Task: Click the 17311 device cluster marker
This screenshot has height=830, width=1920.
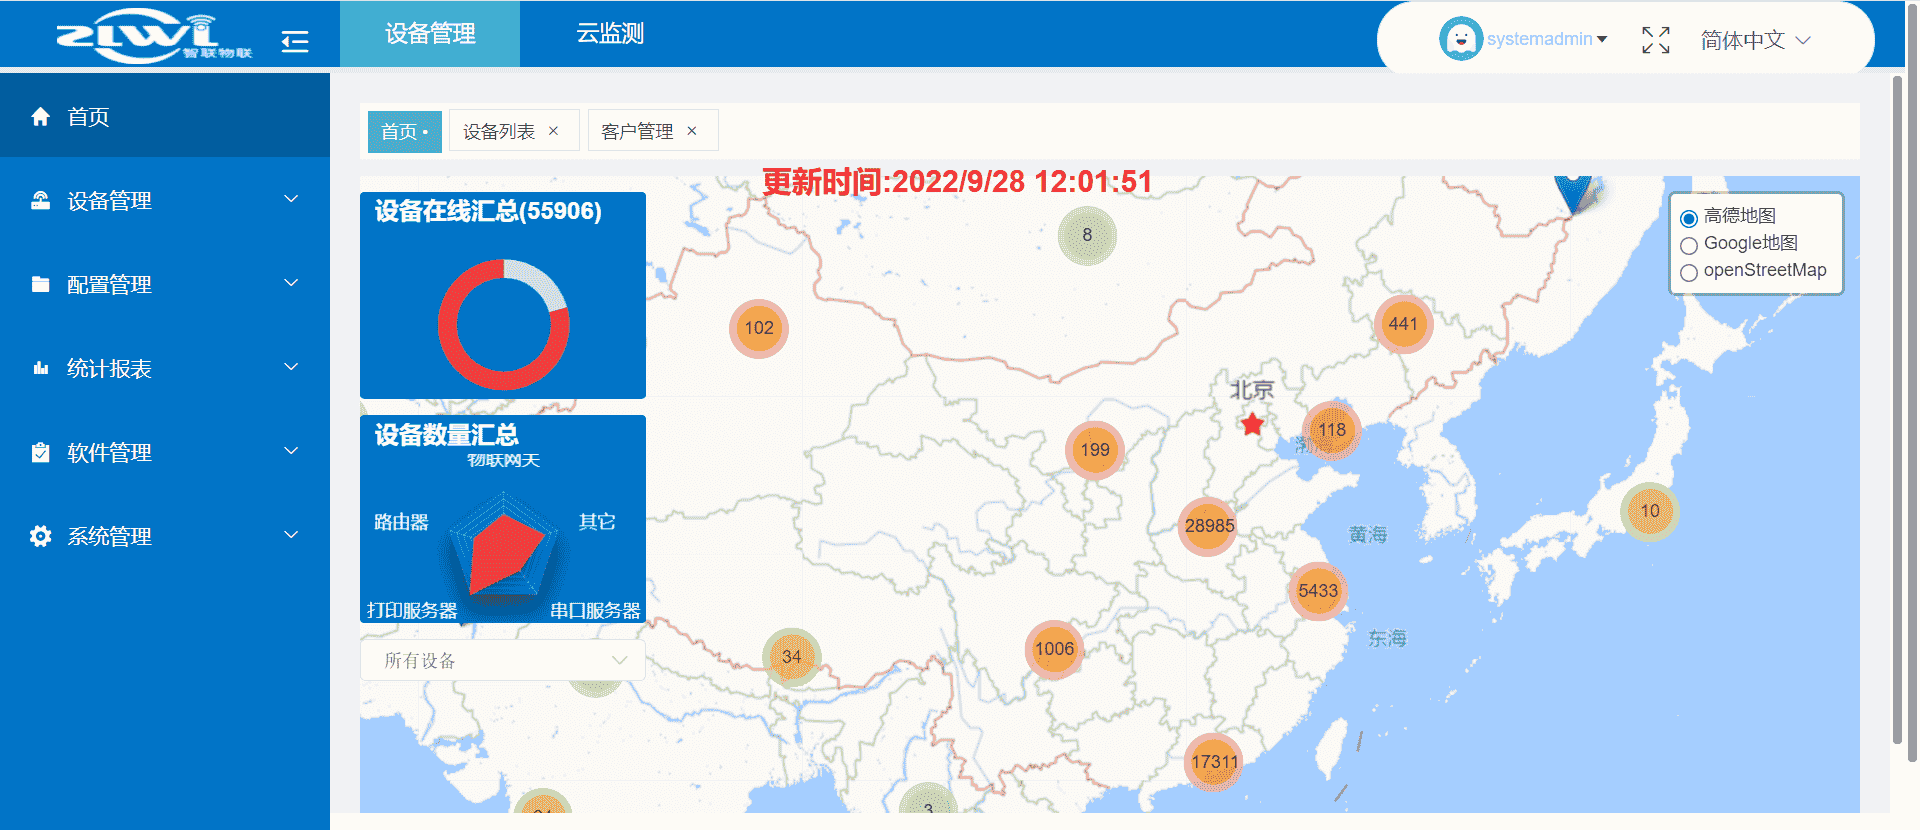Action: point(1214,762)
